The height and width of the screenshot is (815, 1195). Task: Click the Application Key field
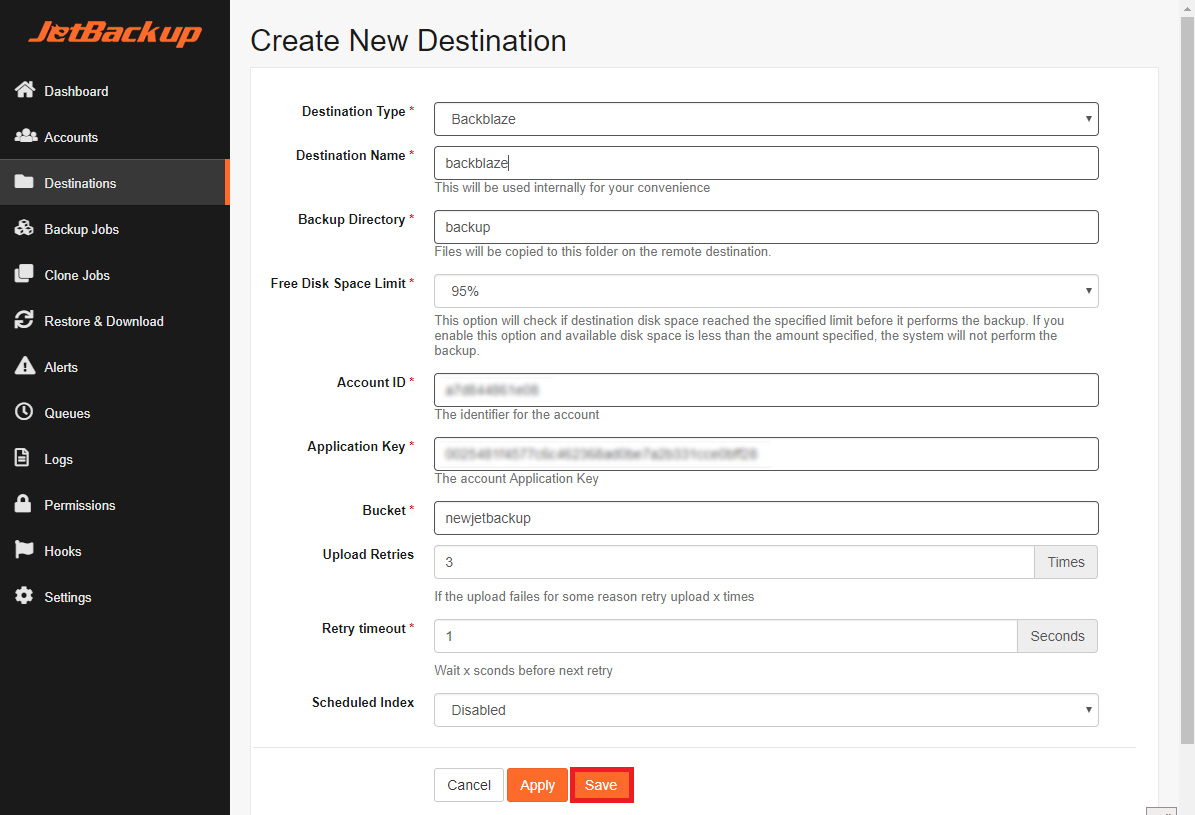(766, 454)
